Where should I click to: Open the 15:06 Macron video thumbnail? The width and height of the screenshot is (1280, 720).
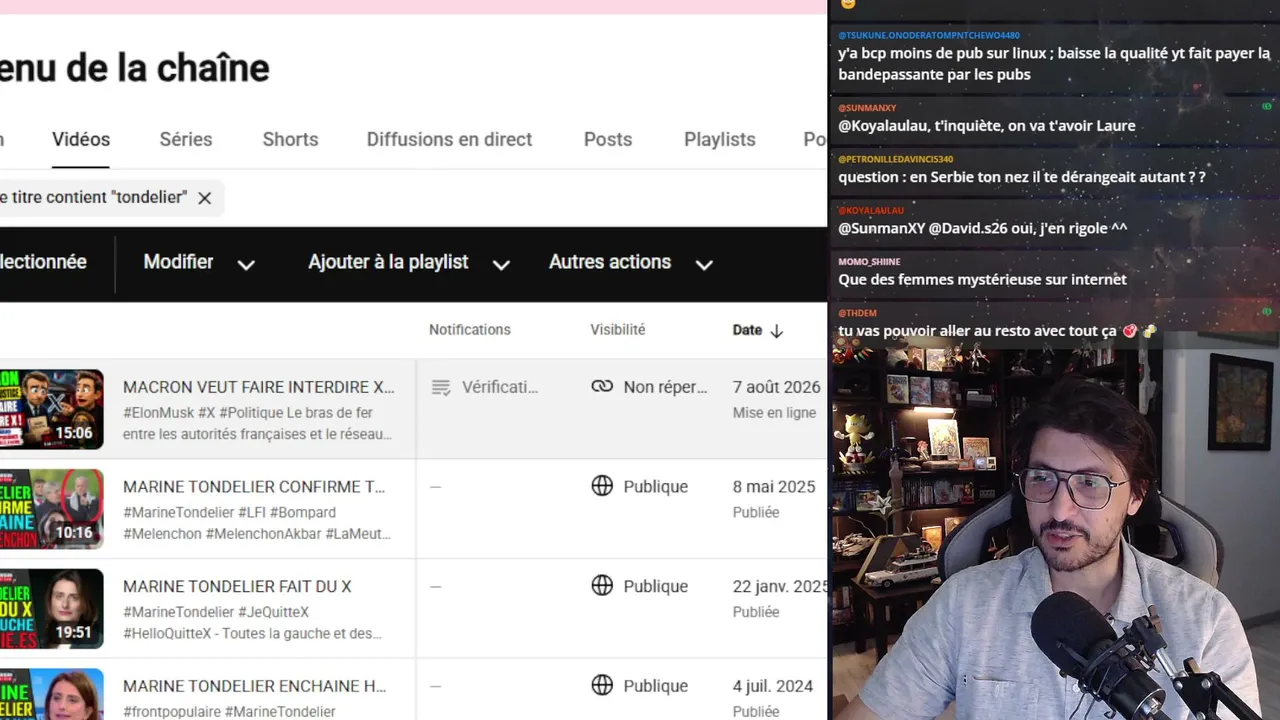(52, 409)
